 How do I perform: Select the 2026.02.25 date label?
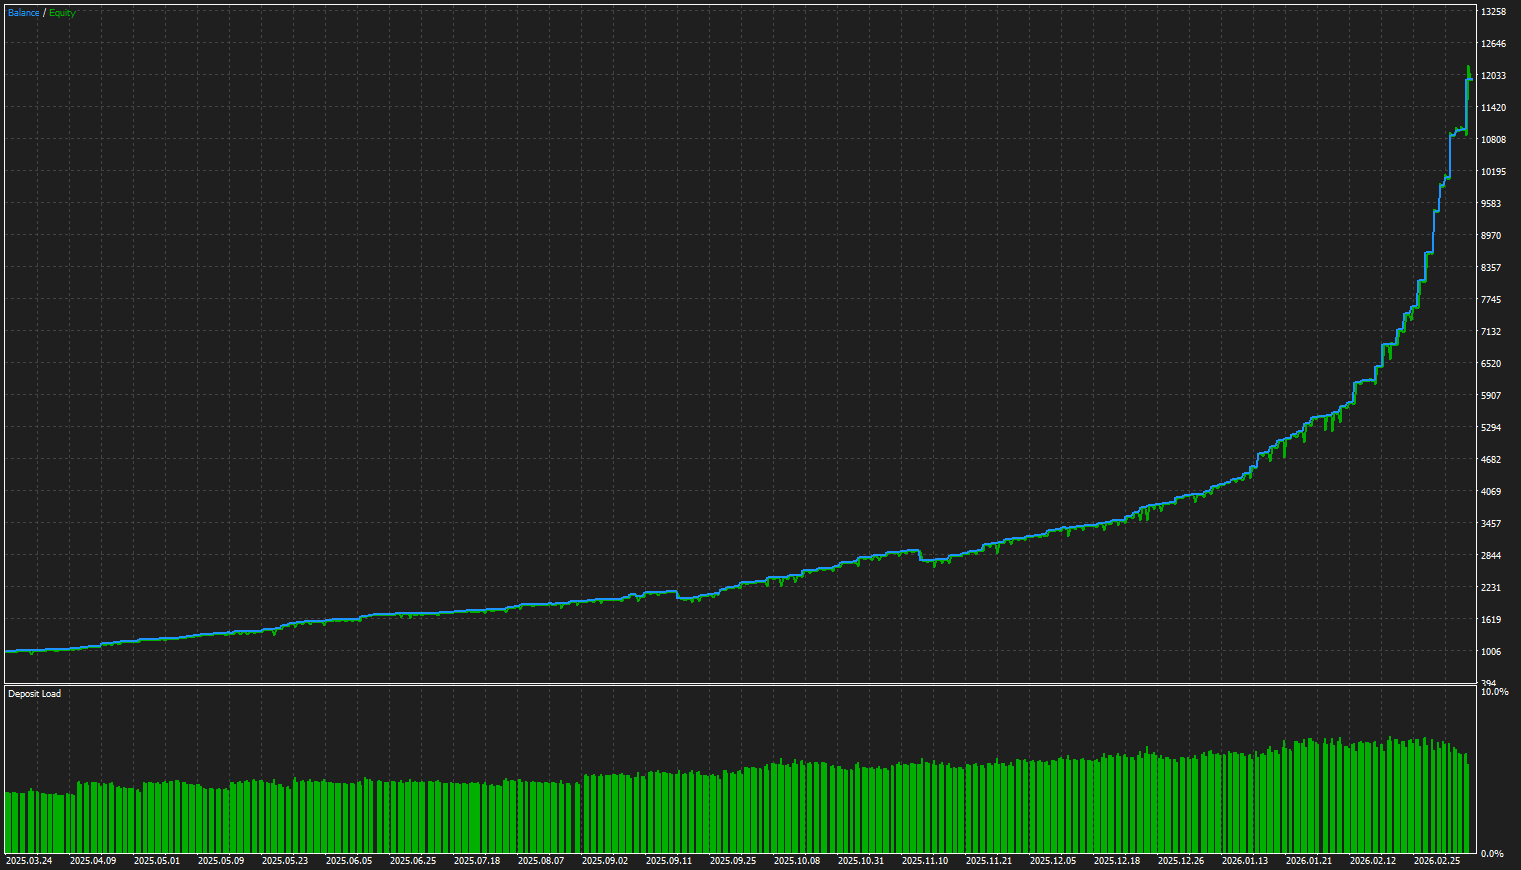coord(1437,860)
